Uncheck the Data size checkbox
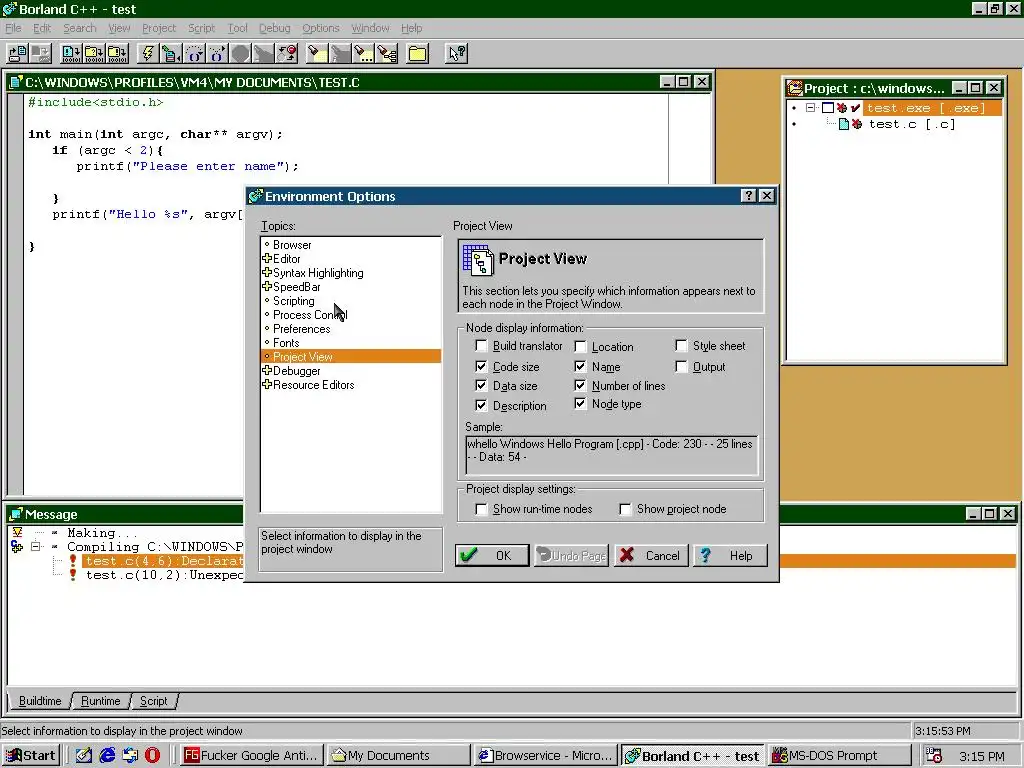Screen dimensions: 1024x768 (481, 385)
